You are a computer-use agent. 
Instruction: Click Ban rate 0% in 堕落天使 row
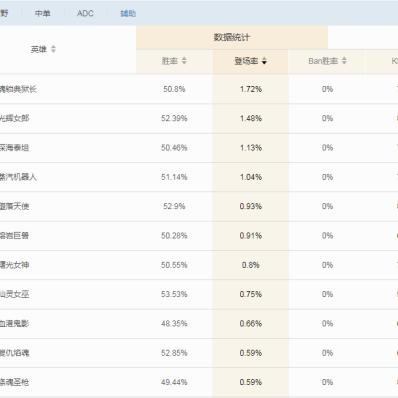327,206
